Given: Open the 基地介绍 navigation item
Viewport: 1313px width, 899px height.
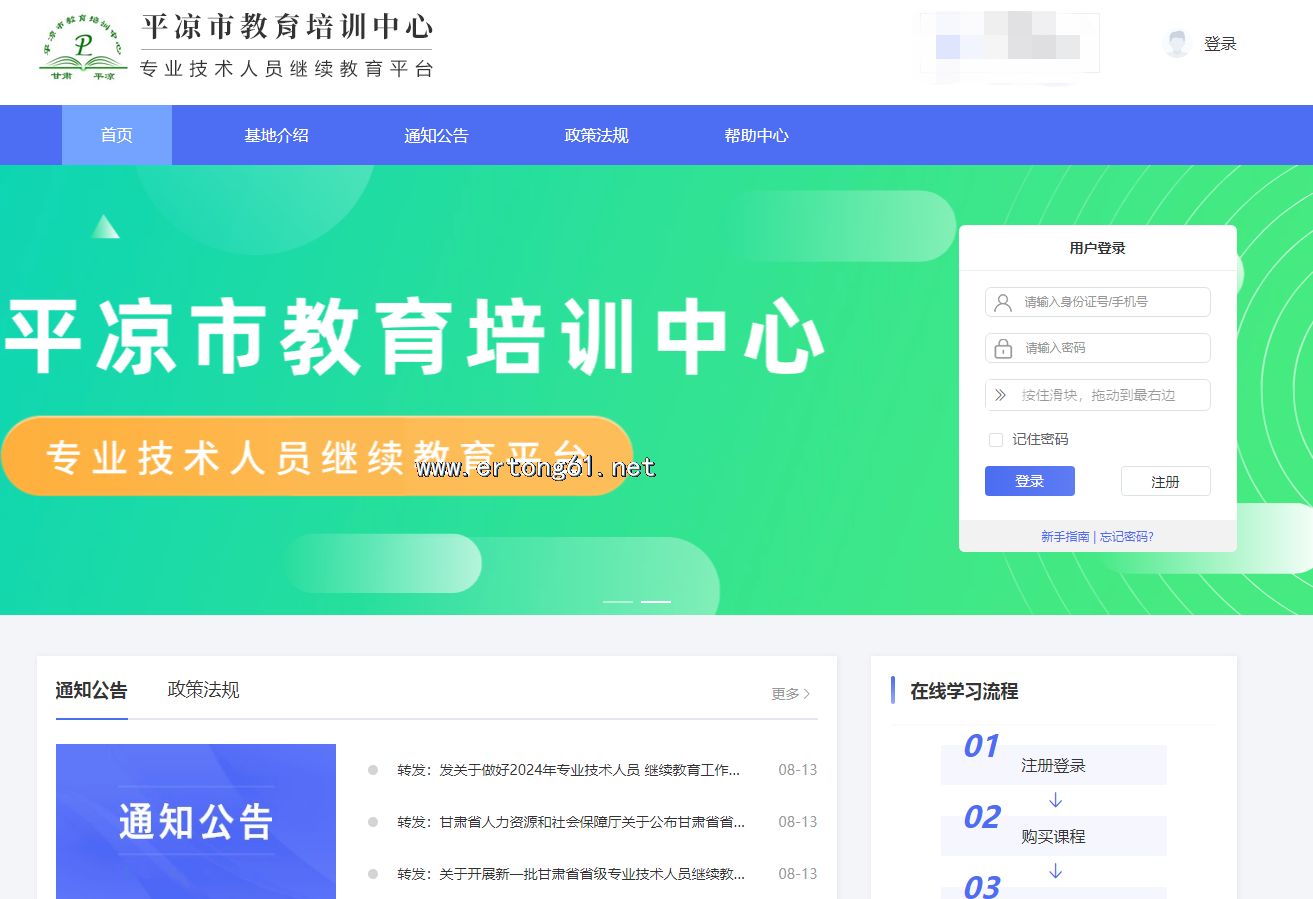Looking at the screenshot, I should (276, 135).
